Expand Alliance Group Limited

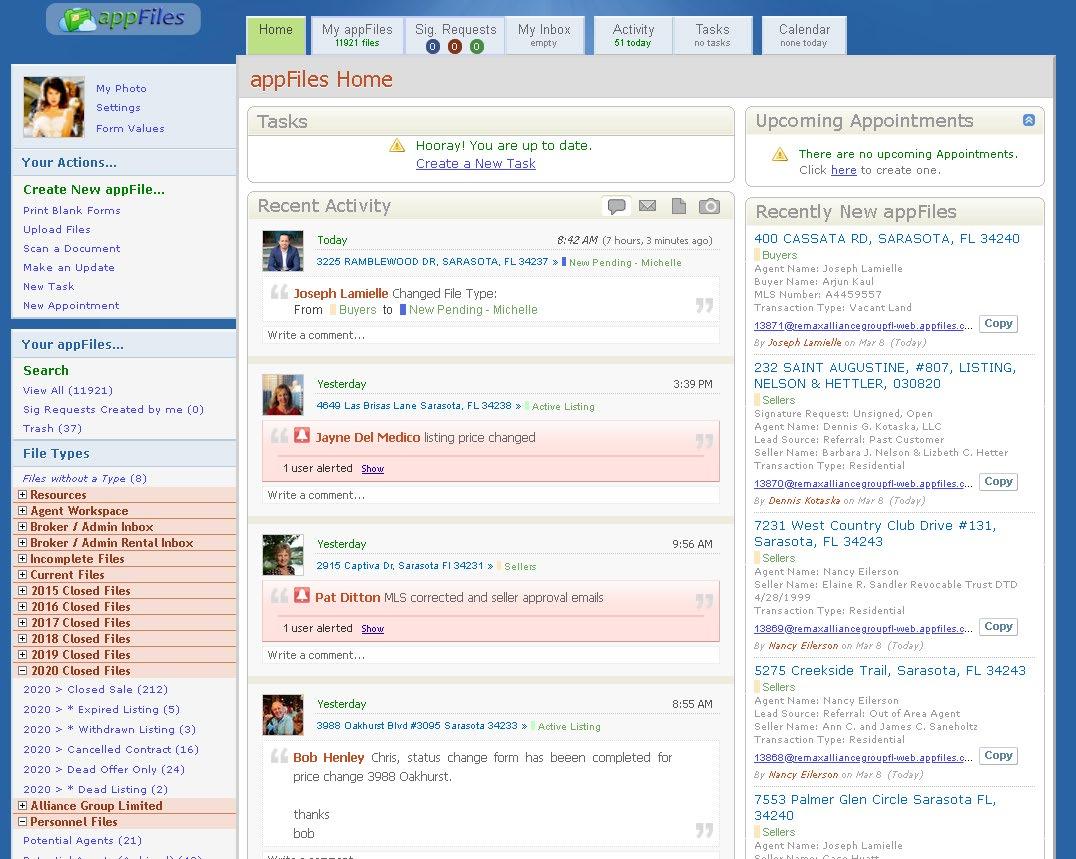[x=22, y=805]
